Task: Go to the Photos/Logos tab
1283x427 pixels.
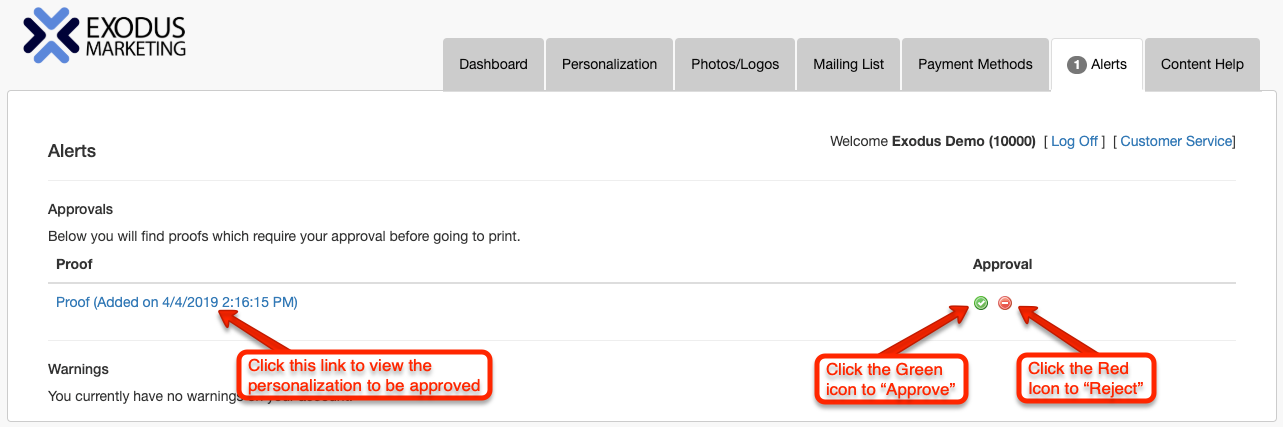Action: pyautogui.click(x=735, y=64)
